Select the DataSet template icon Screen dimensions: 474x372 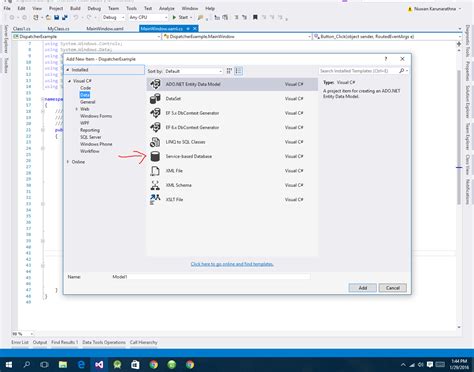tap(155, 99)
